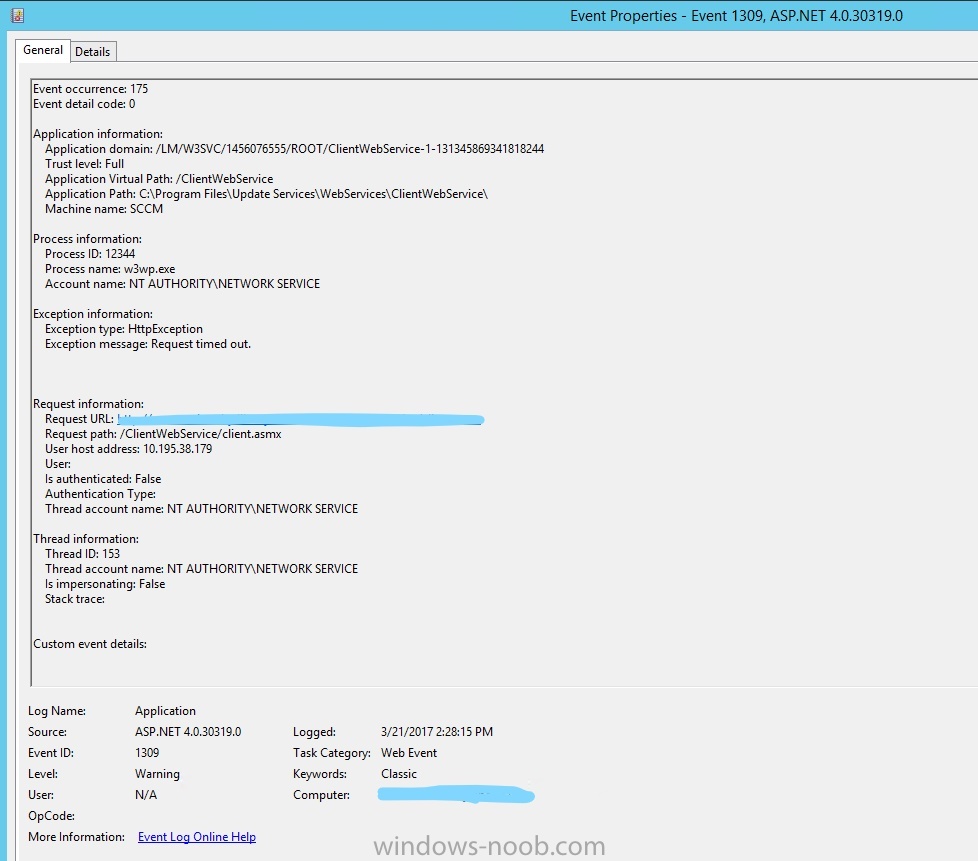Viewport: 978px width, 861px height.
Task: Click the 'Process information:' heading
Action: point(87,238)
